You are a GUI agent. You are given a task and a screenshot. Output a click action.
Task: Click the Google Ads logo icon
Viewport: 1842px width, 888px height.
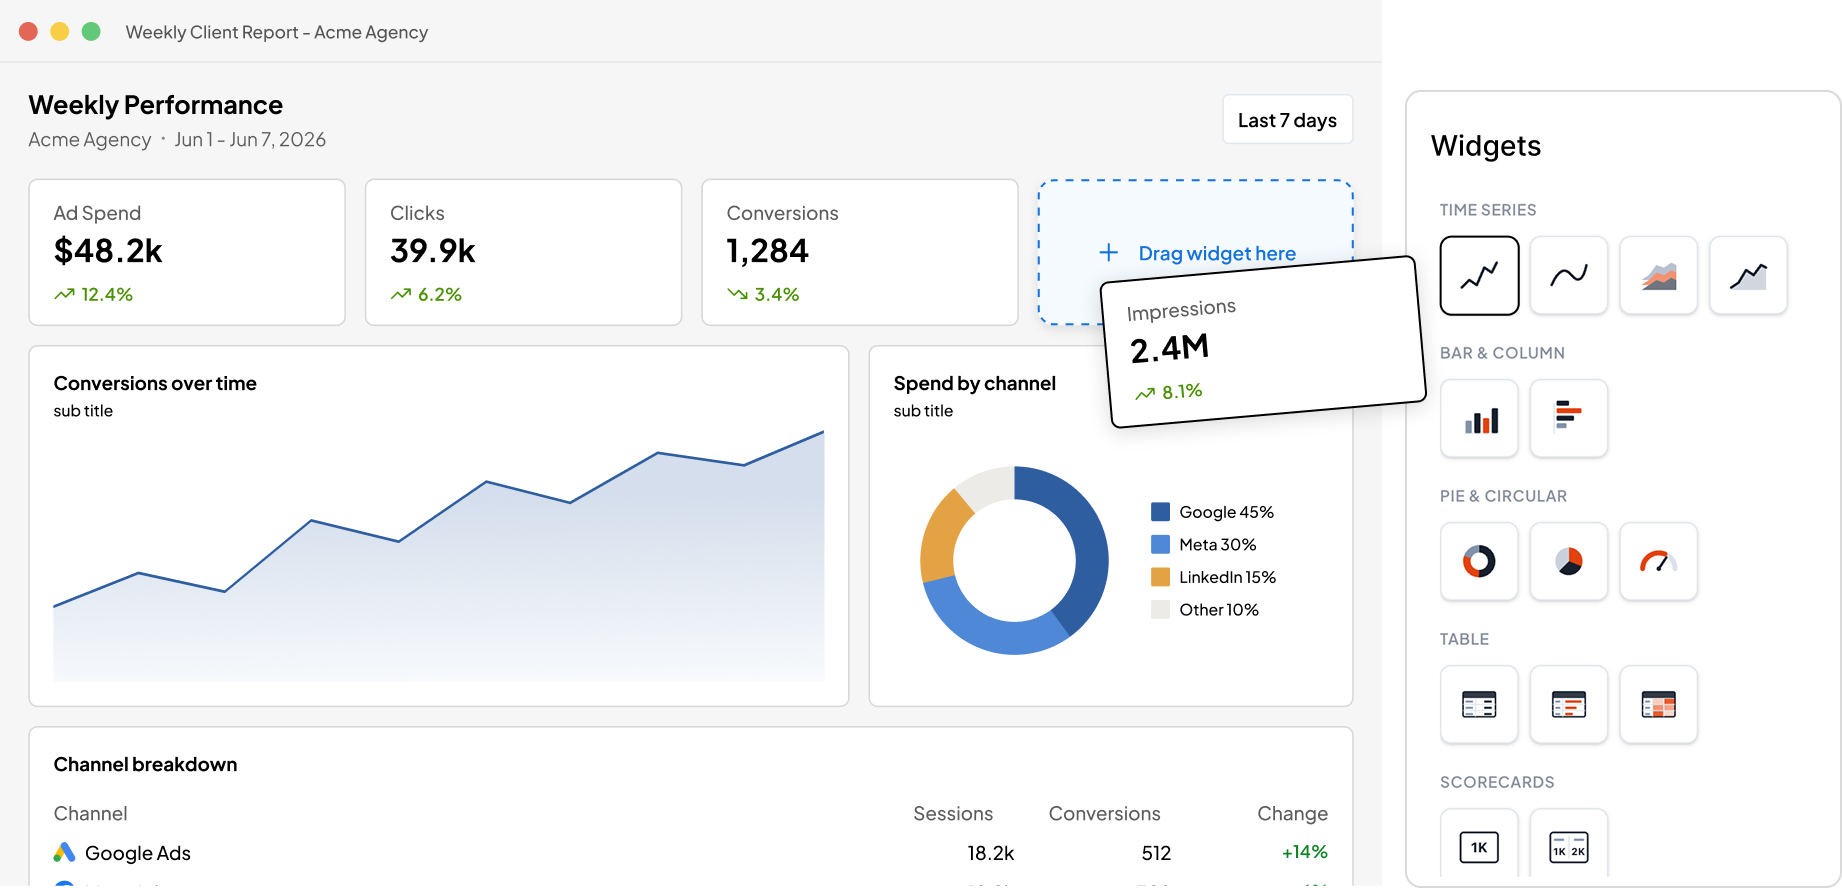(x=65, y=852)
